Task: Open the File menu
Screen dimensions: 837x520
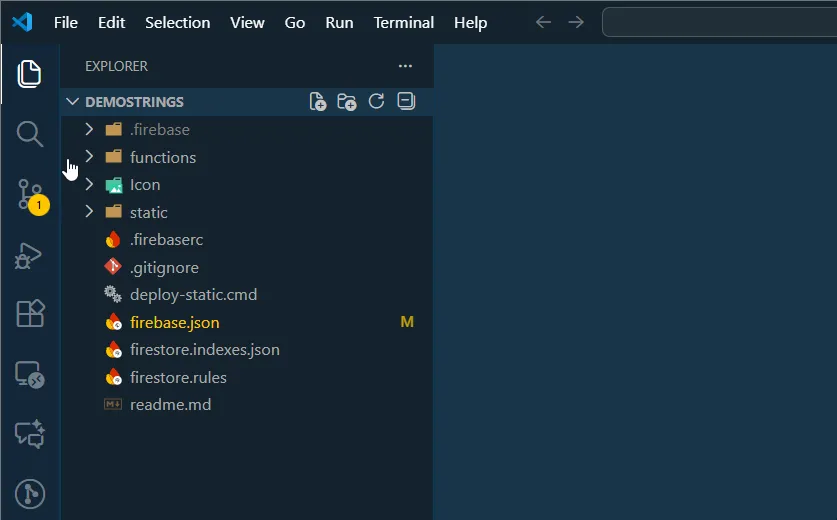Action: [x=66, y=22]
